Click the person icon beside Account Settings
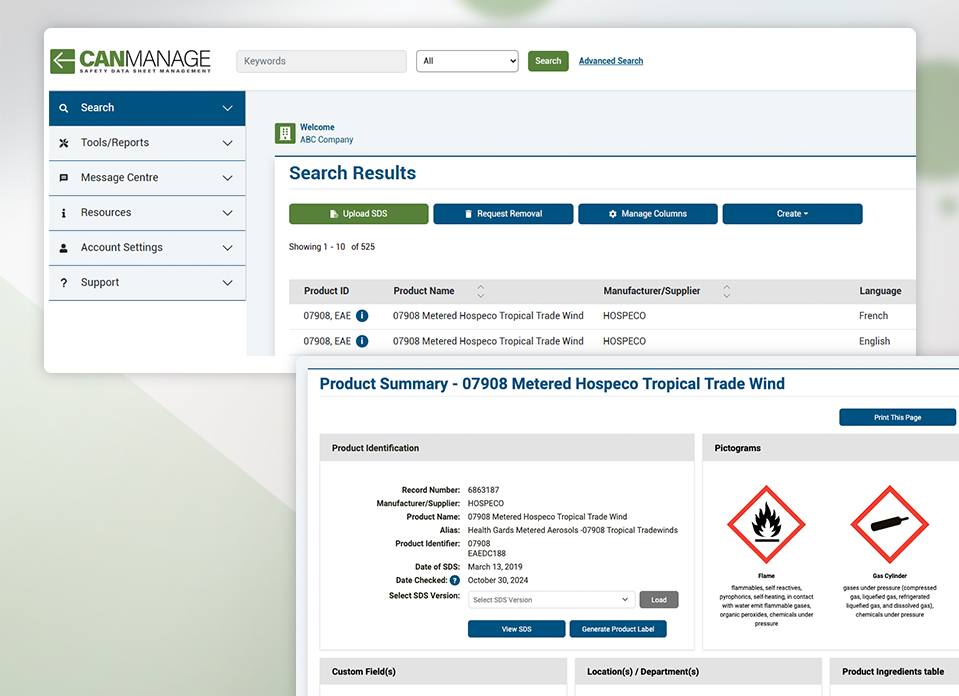The width and height of the screenshot is (959, 696). click(64, 248)
